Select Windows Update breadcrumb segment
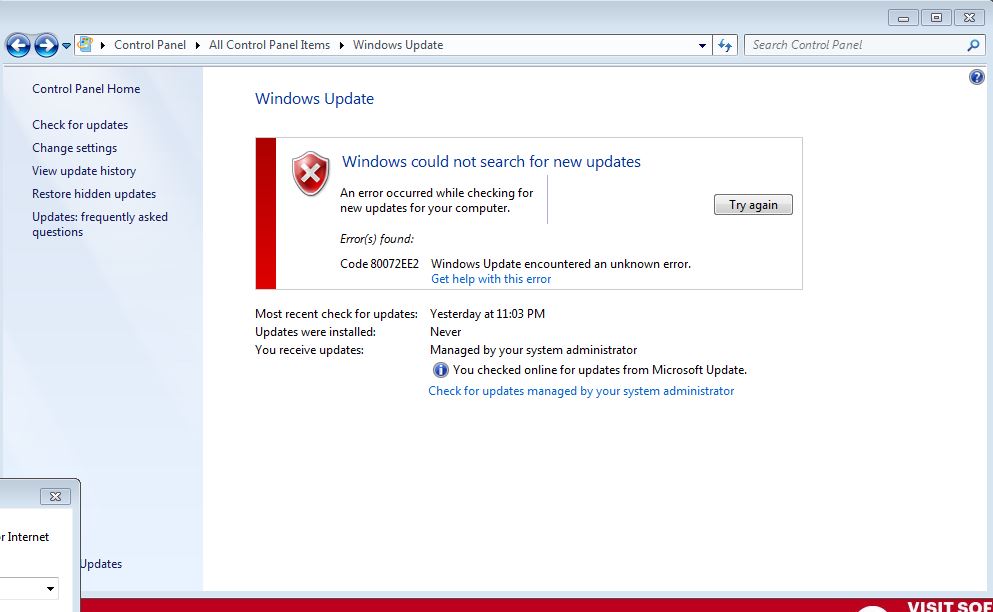Image resolution: width=993 pixels, height=612 pixels. click(x=398, y=45)
